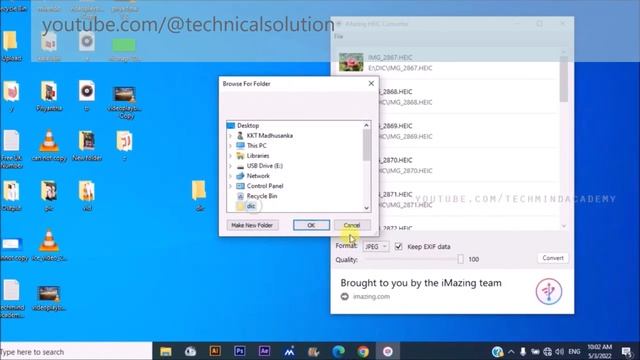Launch Adobe Photoshop from the taskbar

tap(240, 351)
